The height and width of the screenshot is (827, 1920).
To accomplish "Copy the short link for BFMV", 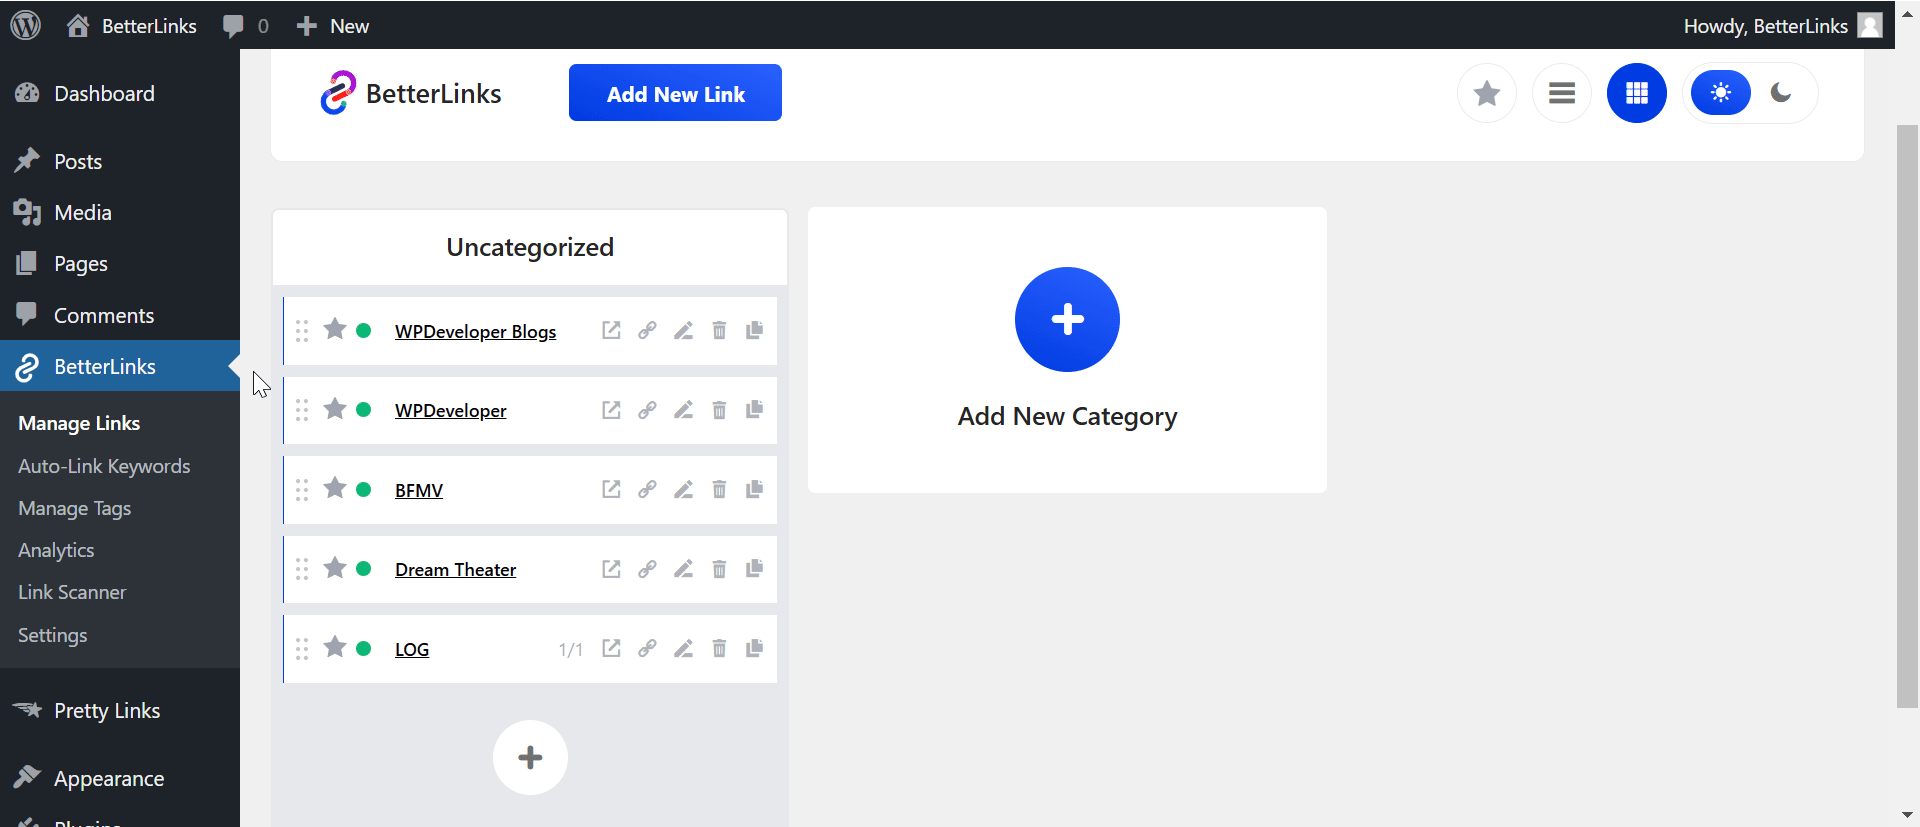I will click(x=648, y=489).
